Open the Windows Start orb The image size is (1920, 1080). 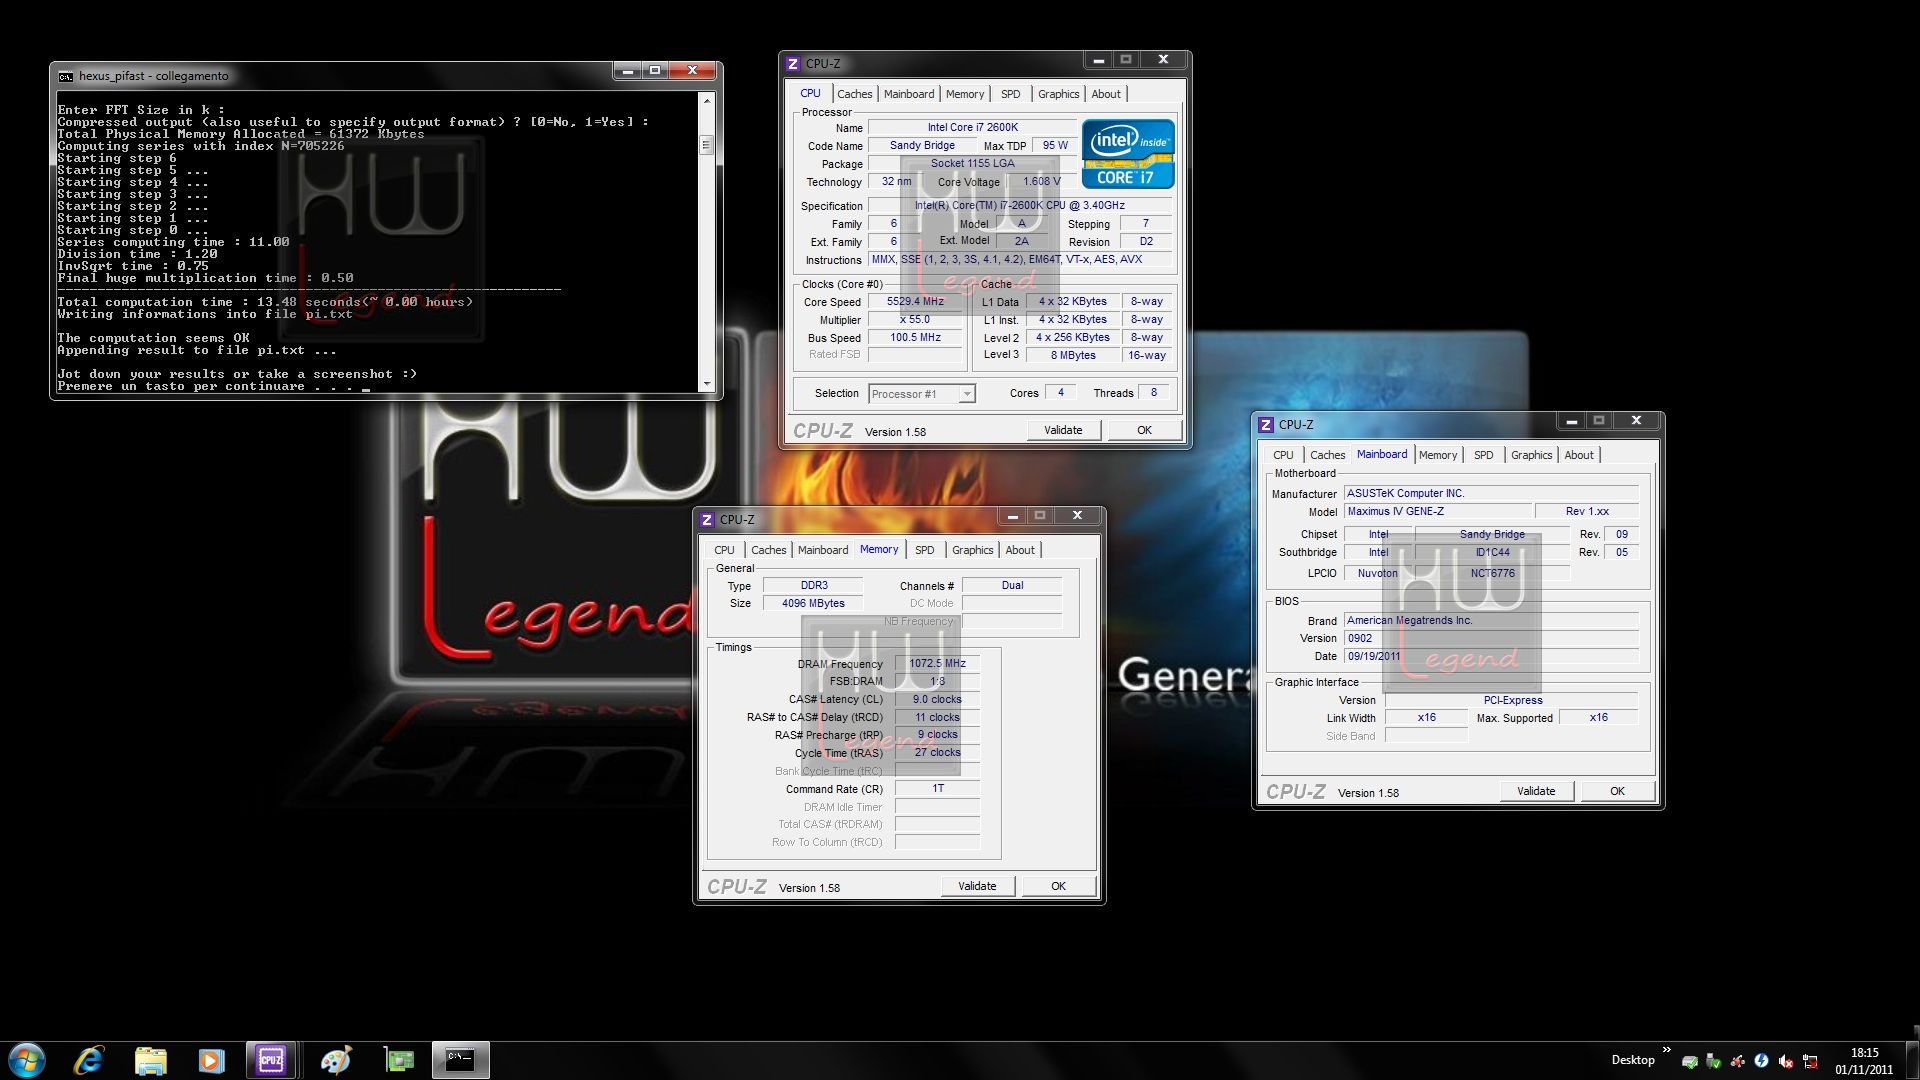click(27, 1060)
